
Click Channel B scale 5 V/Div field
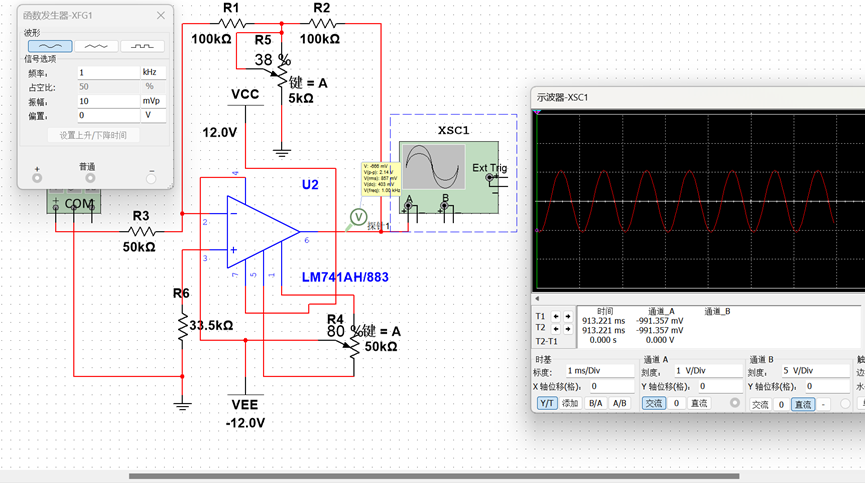click(x=815, y=371)
